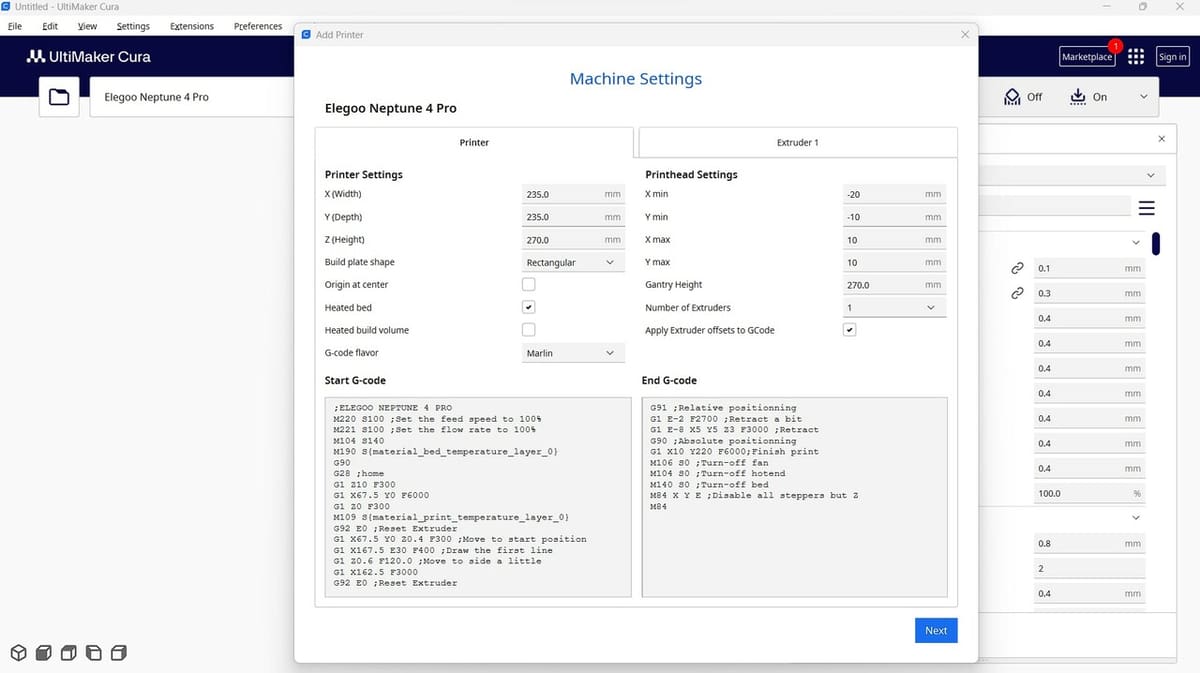Click the 0.3 mm value field
This screenshot has width=1200, height=673.
click(1089, 294)
